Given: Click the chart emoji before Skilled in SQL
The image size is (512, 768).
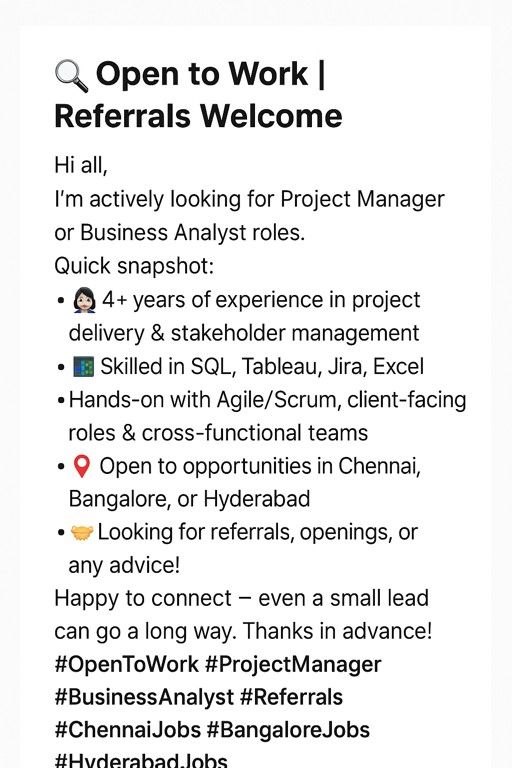Looking at the screenshot, I should (x=83, y=367).
